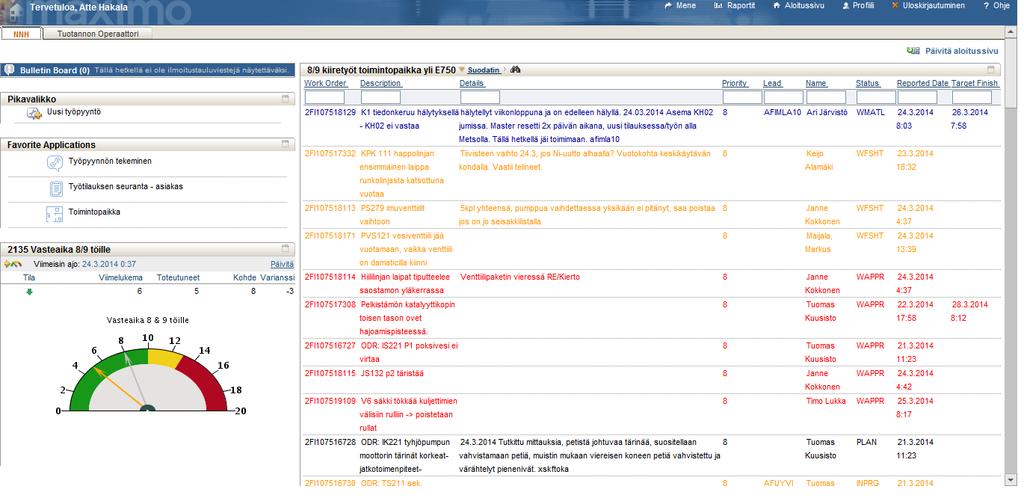Open Uusi työpyyntö quick insert

pyautogui.click(x=74, y=112)
